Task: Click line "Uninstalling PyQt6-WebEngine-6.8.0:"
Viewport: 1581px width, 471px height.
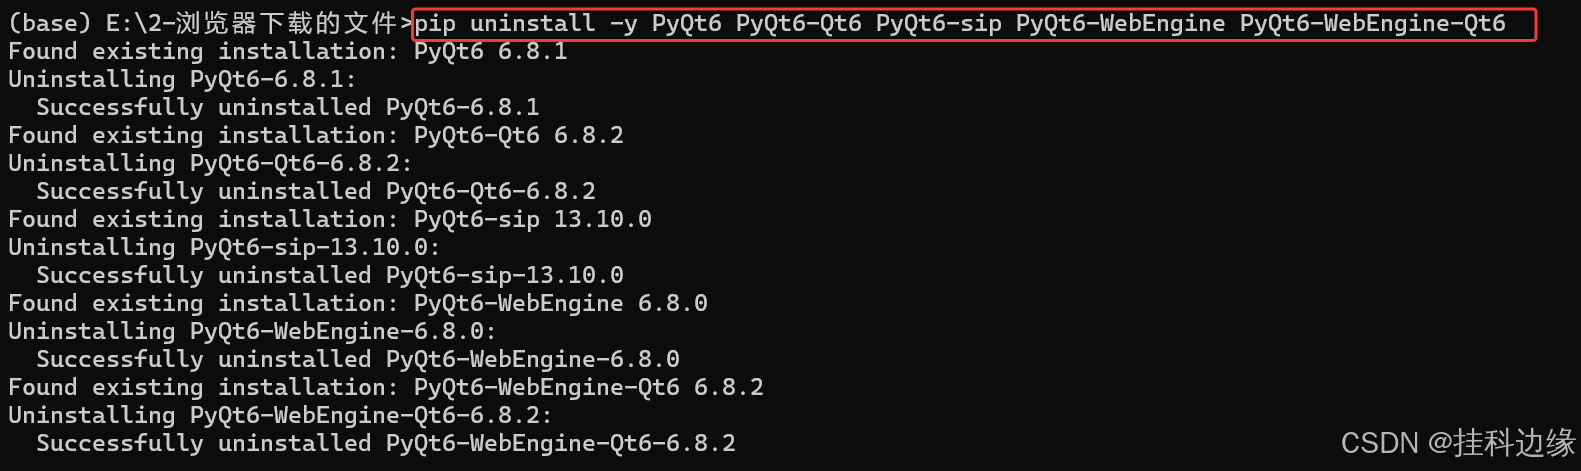Action: [x=252, y=331]
